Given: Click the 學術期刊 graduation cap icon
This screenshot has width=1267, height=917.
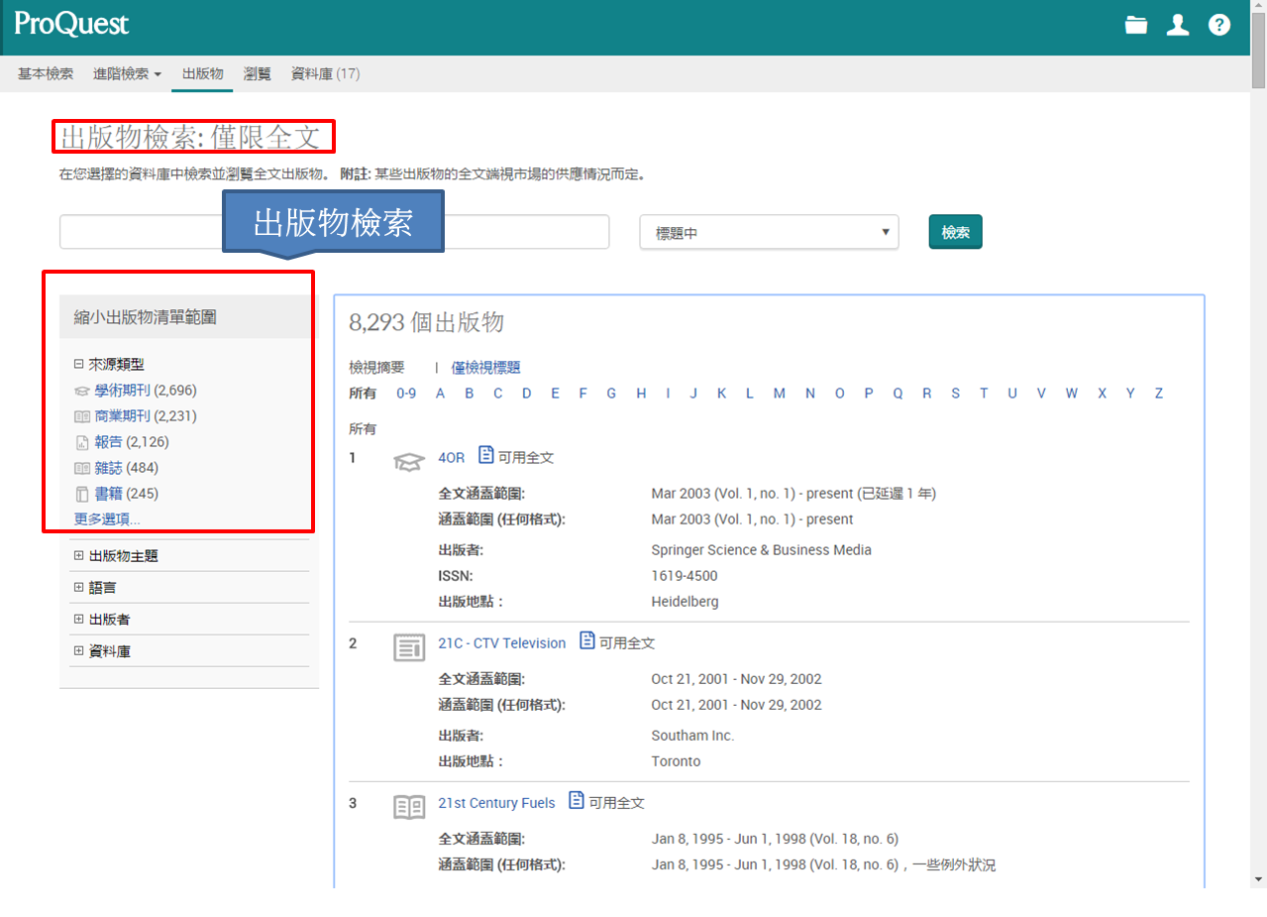Looking at the screenshot, I should pyautogui.click(x=82, y=391).
